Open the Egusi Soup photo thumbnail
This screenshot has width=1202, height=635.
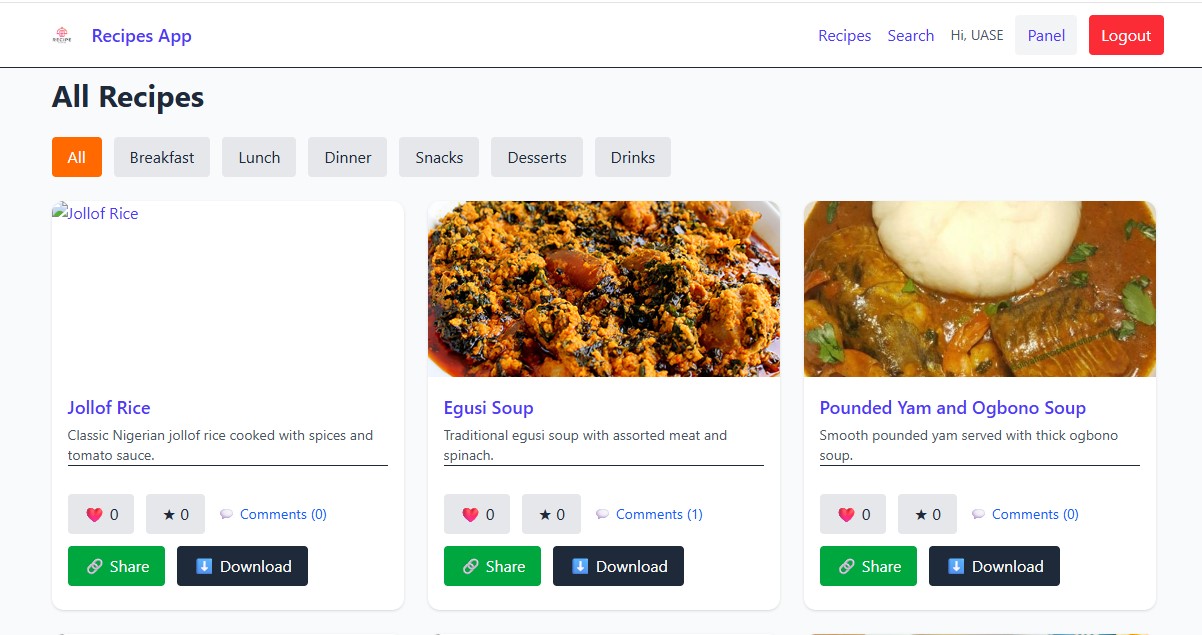point(604,289)
